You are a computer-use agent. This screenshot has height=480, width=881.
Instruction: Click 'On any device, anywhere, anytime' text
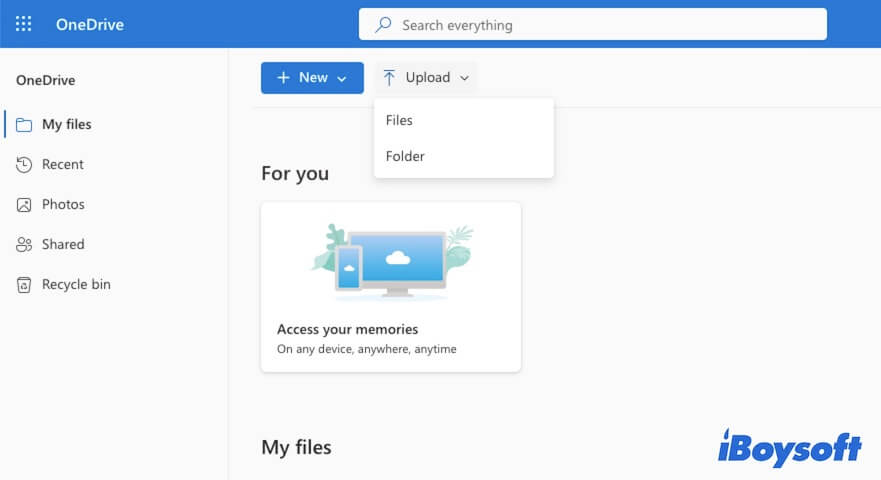[x=366, y=349]
